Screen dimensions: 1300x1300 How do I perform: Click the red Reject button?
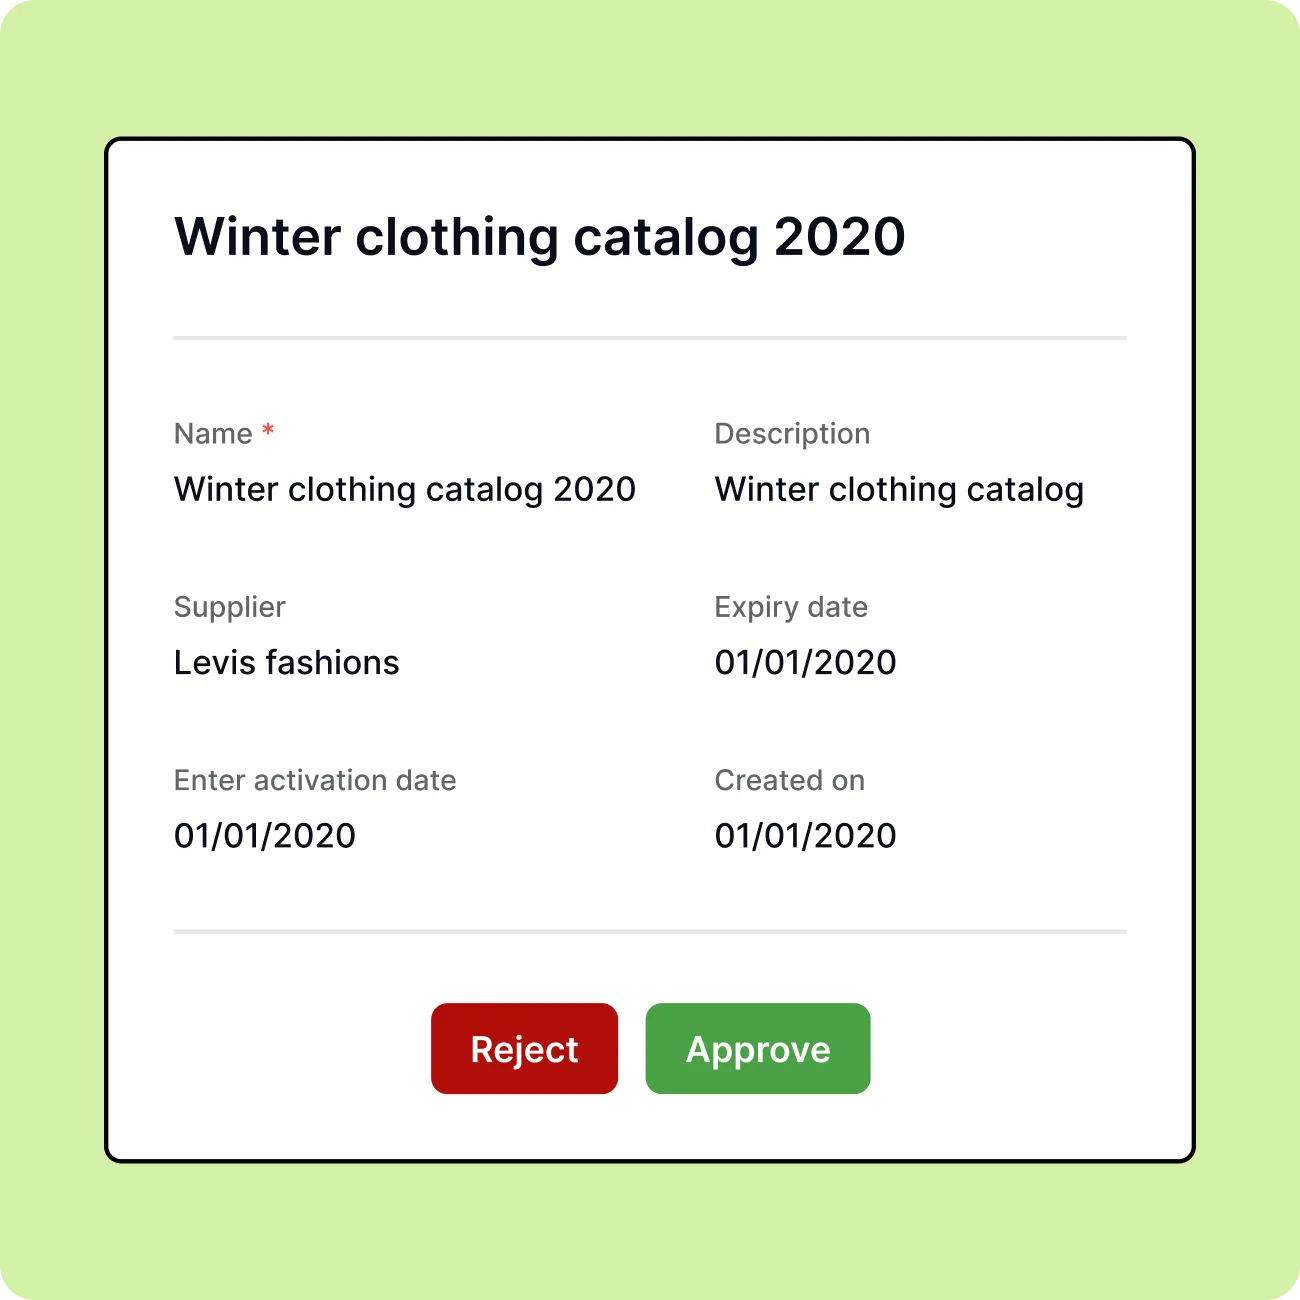point(524,1048)
